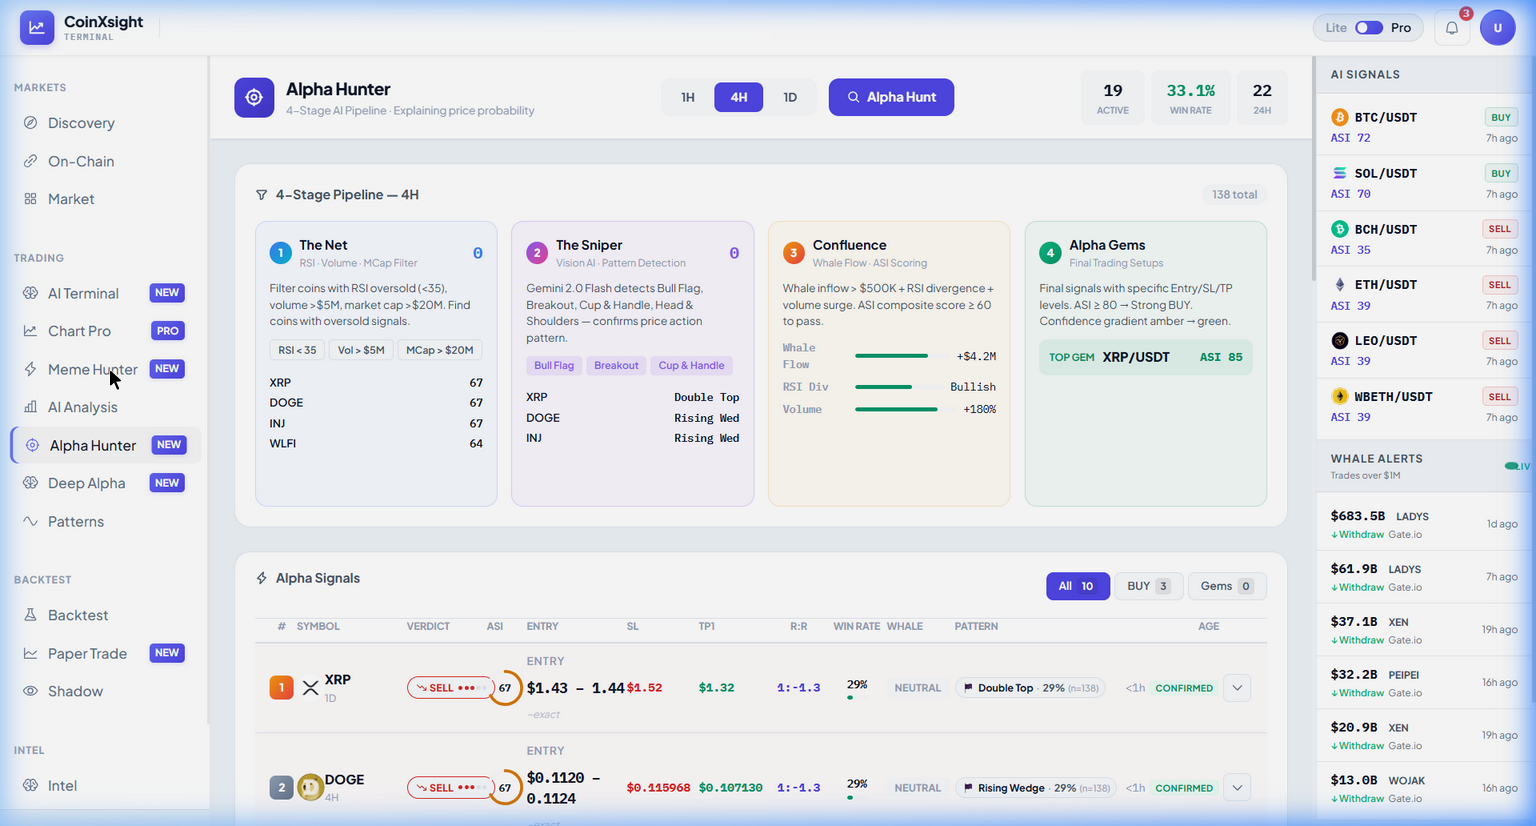
Task: Click the ETH/USDT ethereum coin icon
Action: 1340,284
